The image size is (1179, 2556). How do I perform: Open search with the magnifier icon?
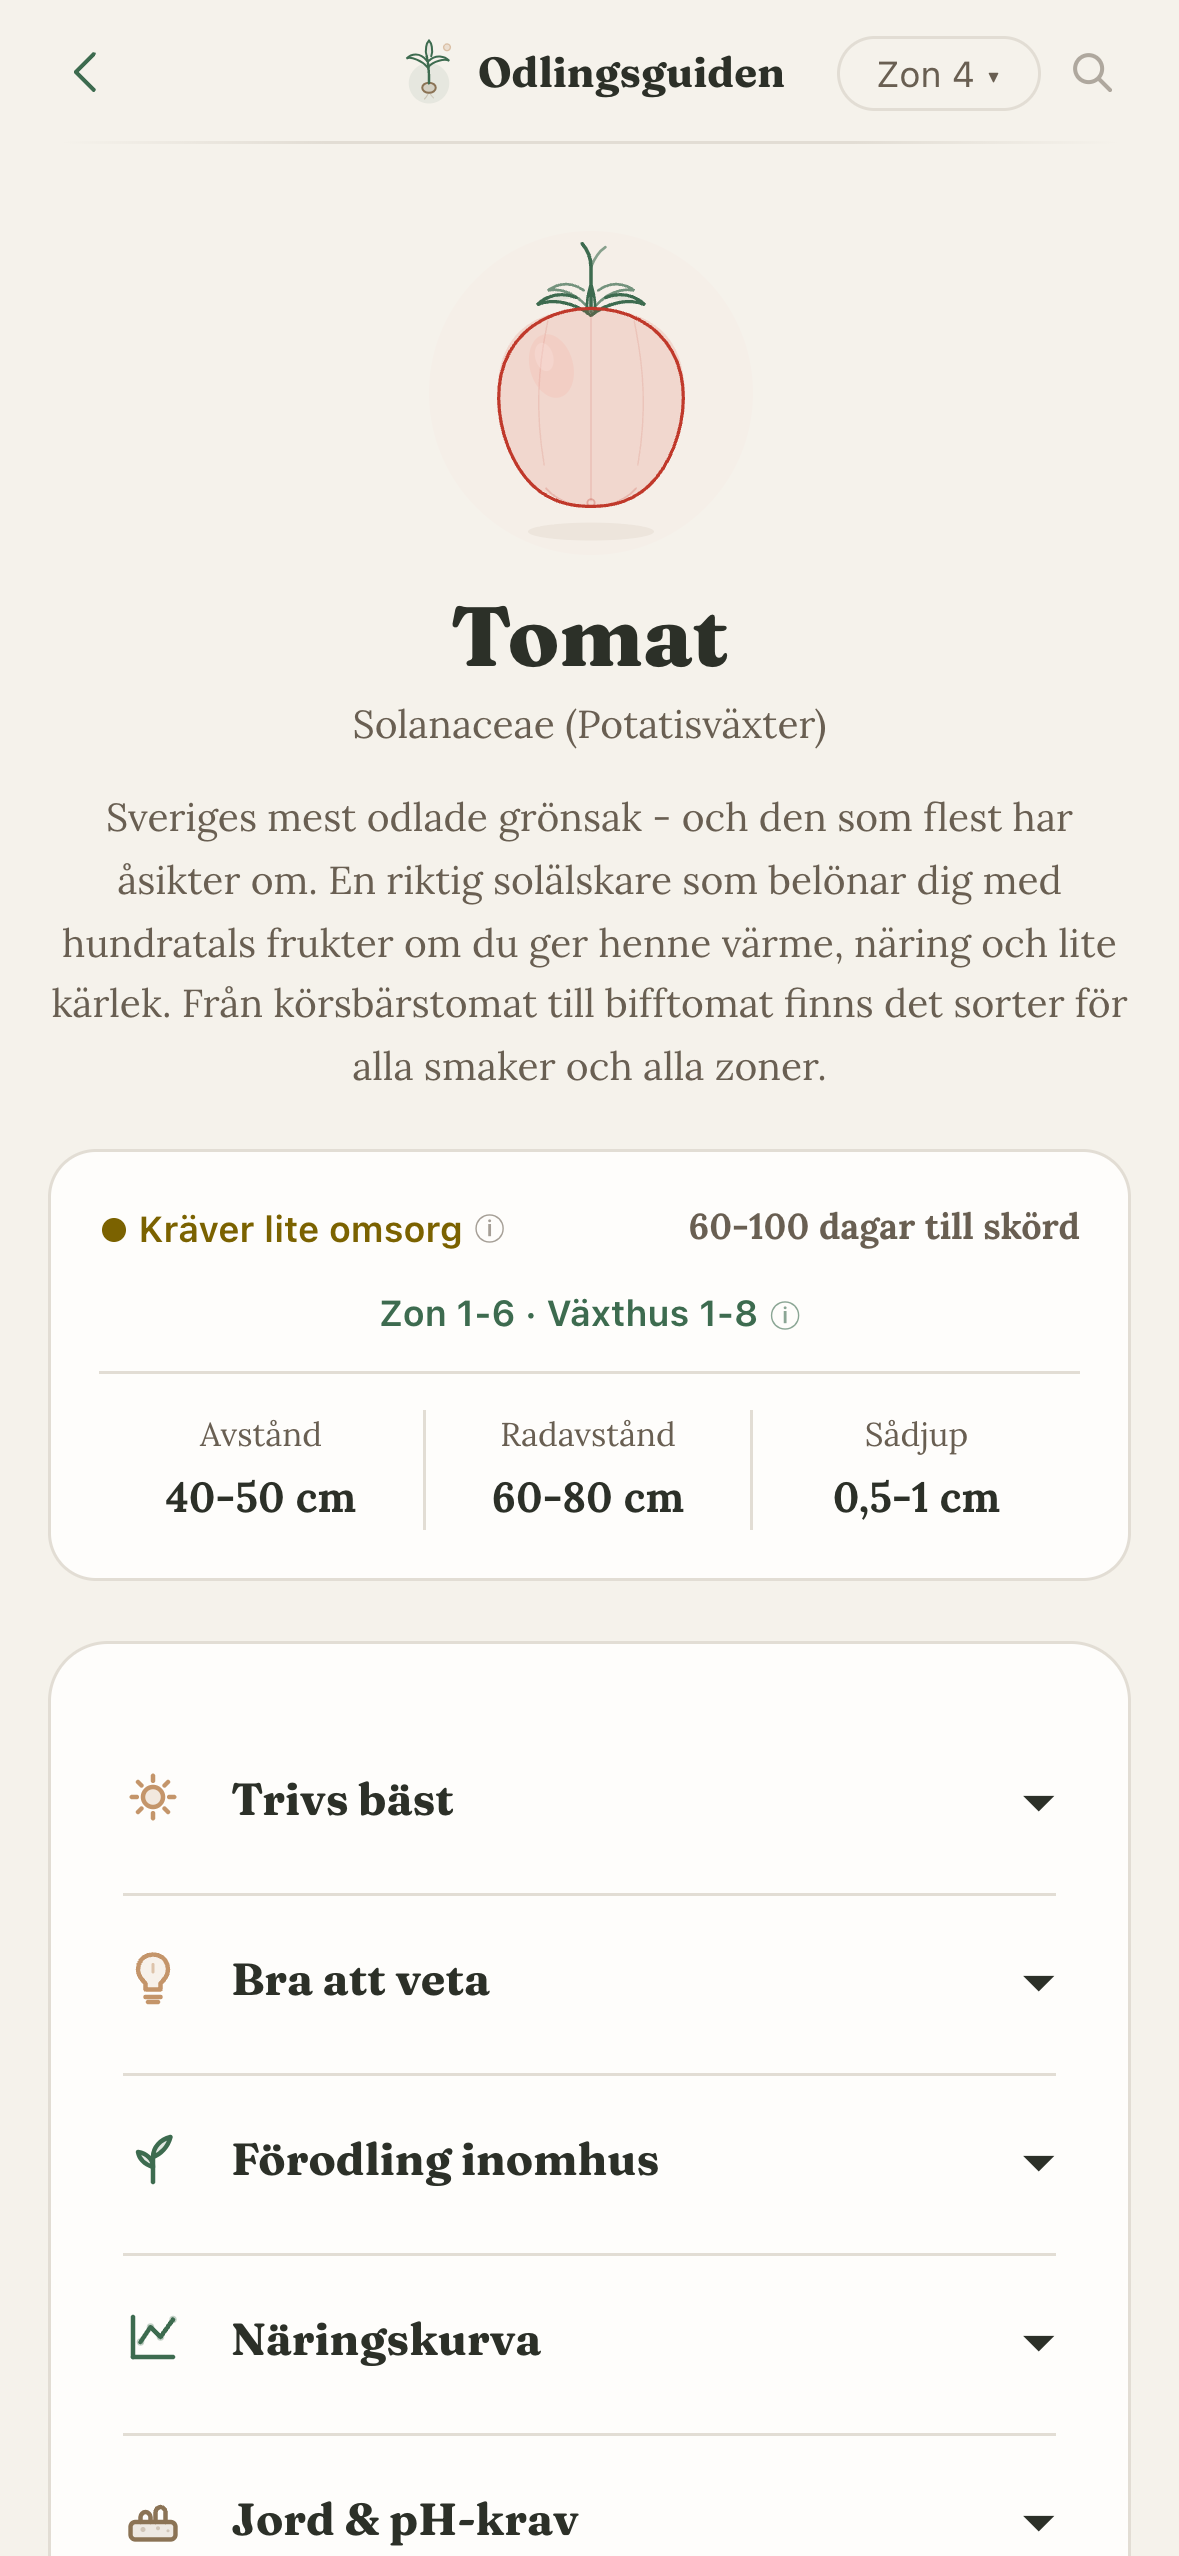pos(1092,73)
